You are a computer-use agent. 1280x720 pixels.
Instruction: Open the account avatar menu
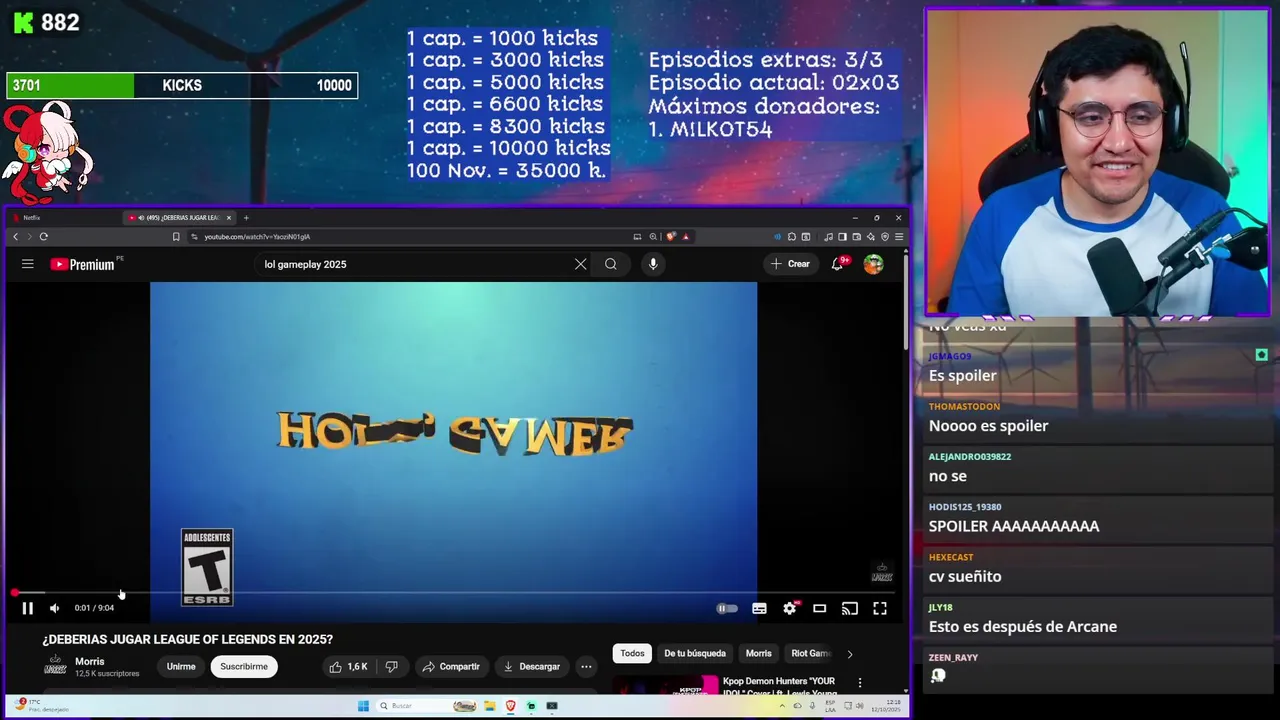pyautogui.click(x=874, y=264)
